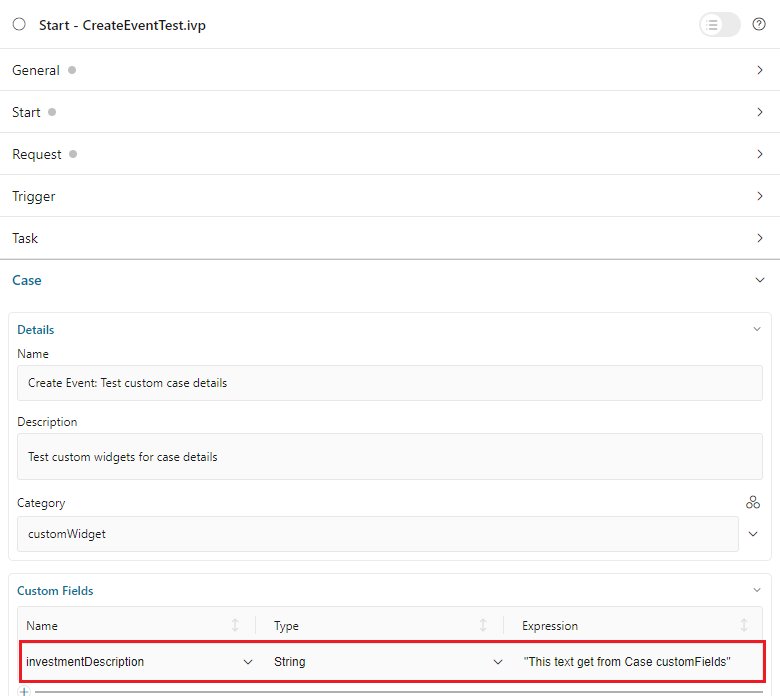Add a new custom field row
The width and height of the screenshot is (780, 696).
24,691
